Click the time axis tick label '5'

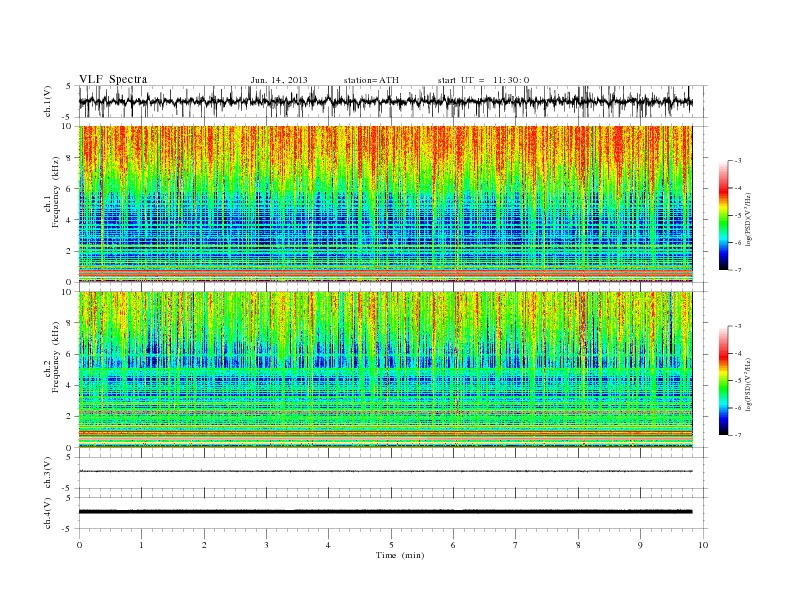[391, 545]
